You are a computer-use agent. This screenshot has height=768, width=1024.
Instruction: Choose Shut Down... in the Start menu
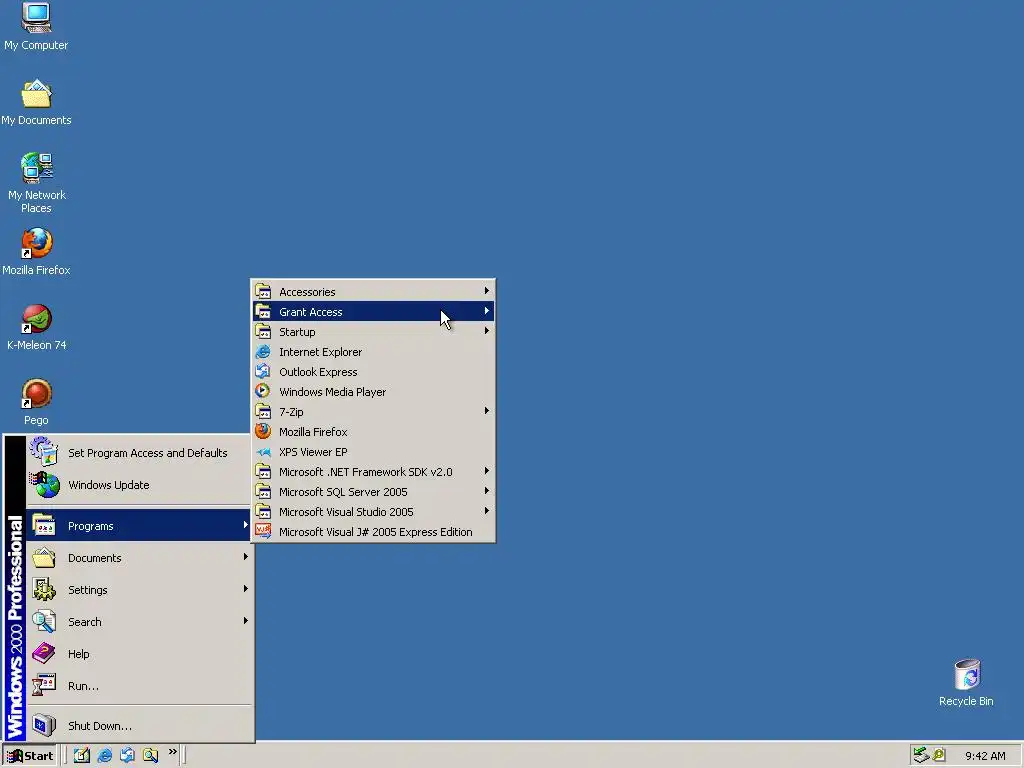click(138, 726)
